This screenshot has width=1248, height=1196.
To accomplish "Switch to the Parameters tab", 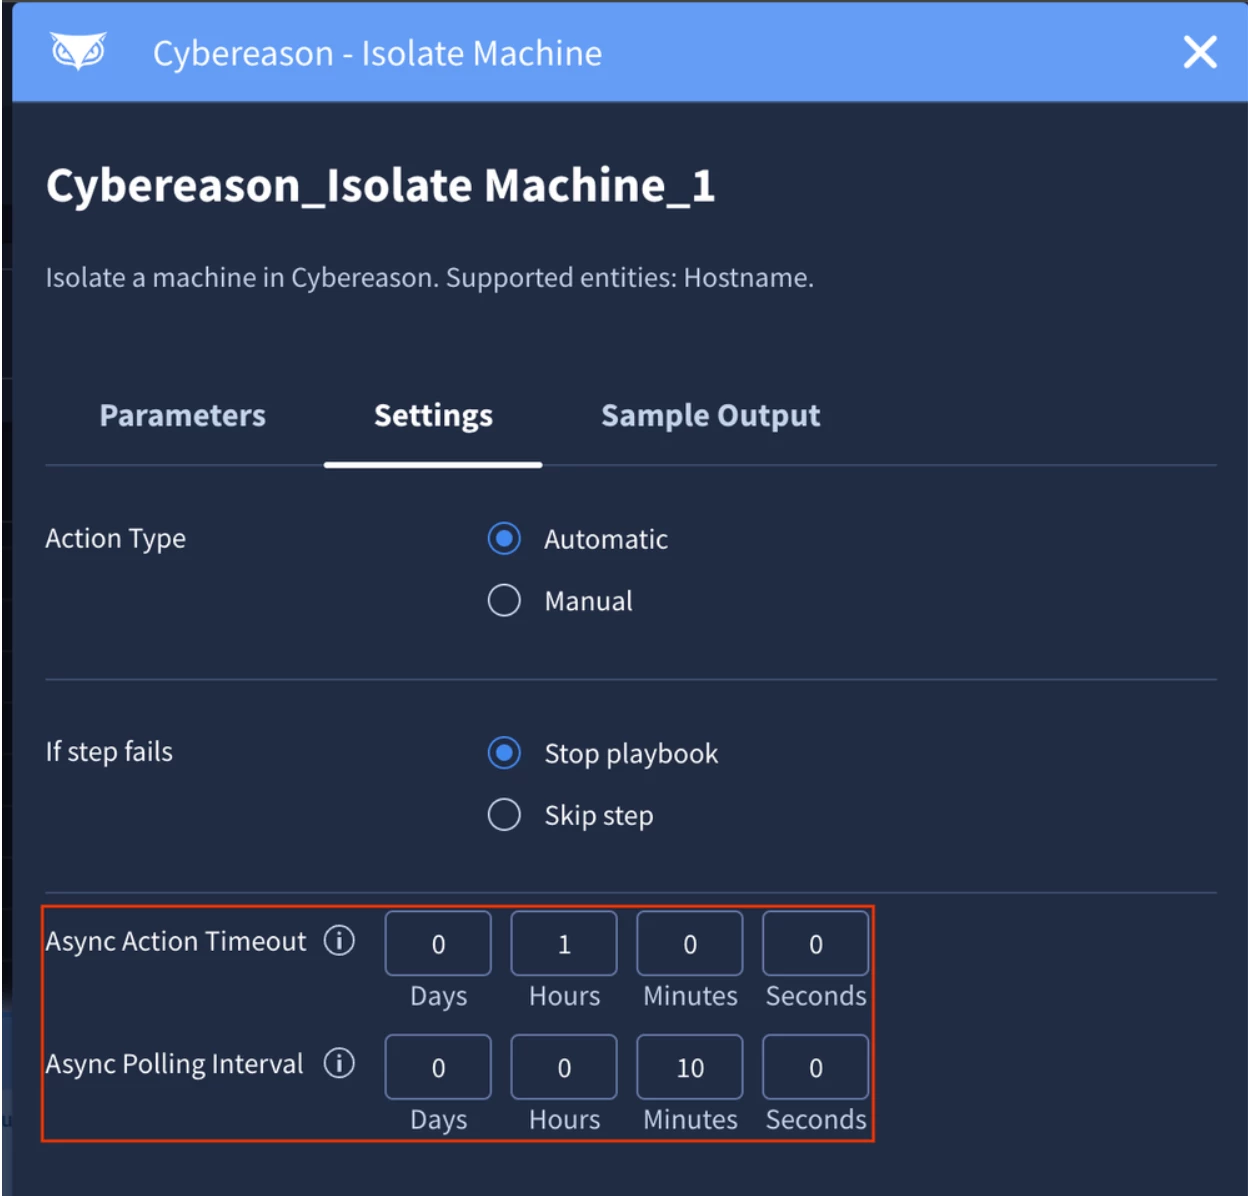I will point(183,416).
